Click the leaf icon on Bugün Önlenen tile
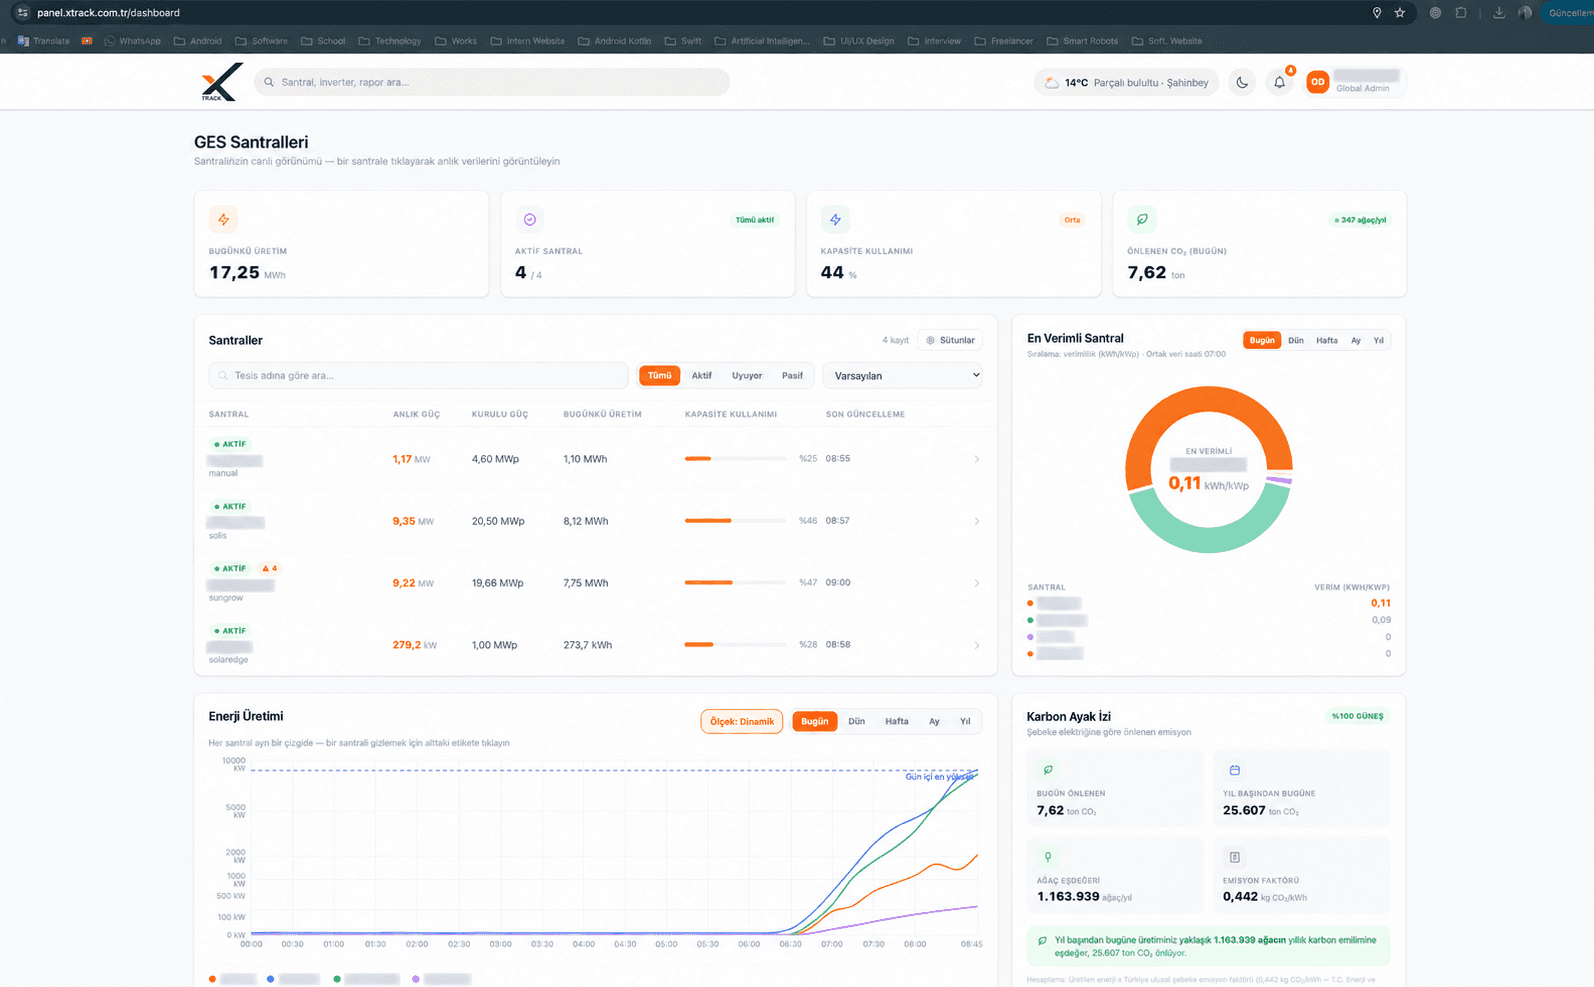The image size is (1594, 987). (x=1048, y=770)
